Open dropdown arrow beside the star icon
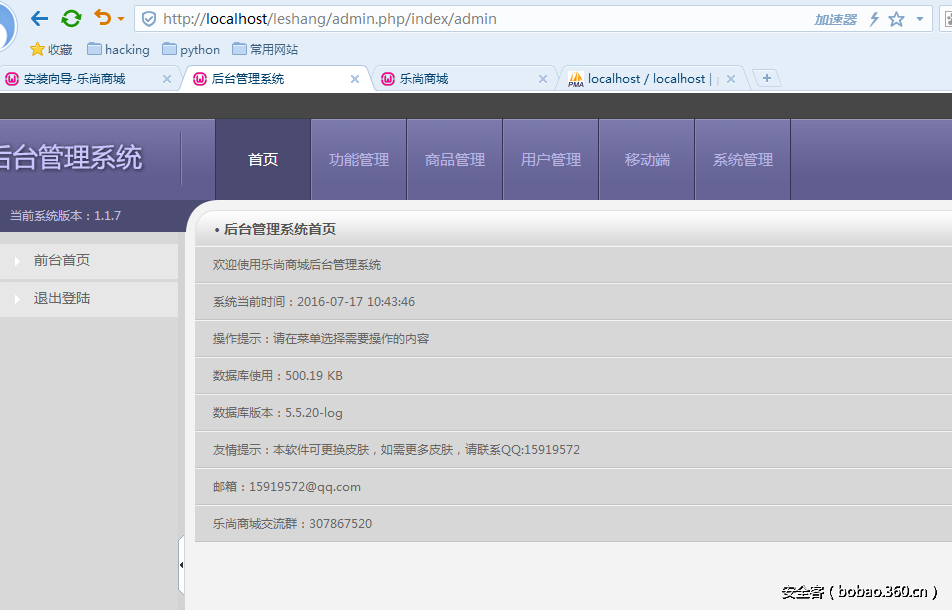952x610 pixels. click(x=919, y=19)
